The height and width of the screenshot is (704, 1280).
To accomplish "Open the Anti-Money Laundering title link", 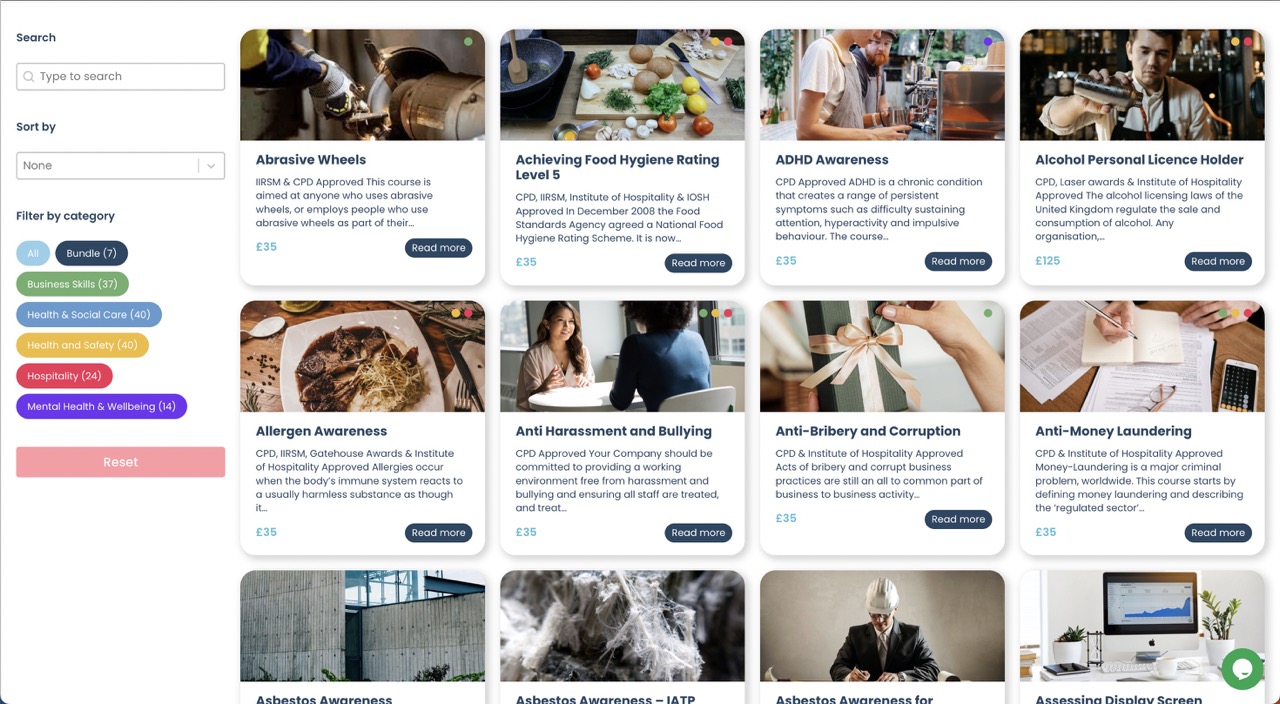I will point(1113,432).
